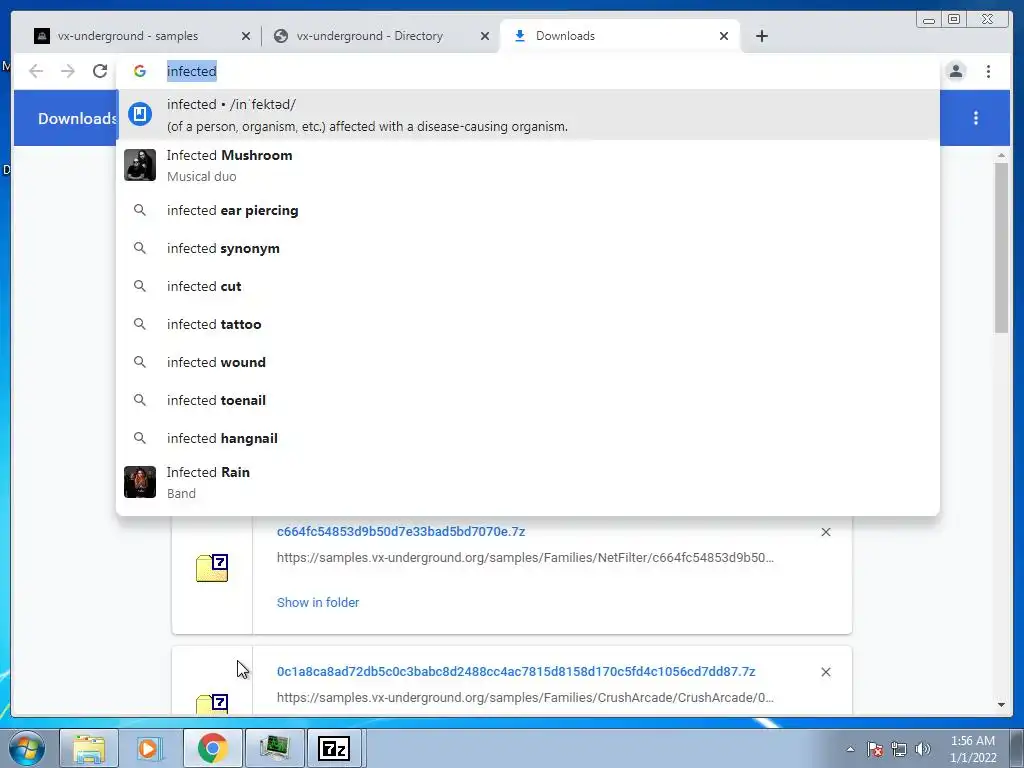Click search icon beside 'infected cut'
This screenshot has height=768, width=1024.
coord(140,286)
